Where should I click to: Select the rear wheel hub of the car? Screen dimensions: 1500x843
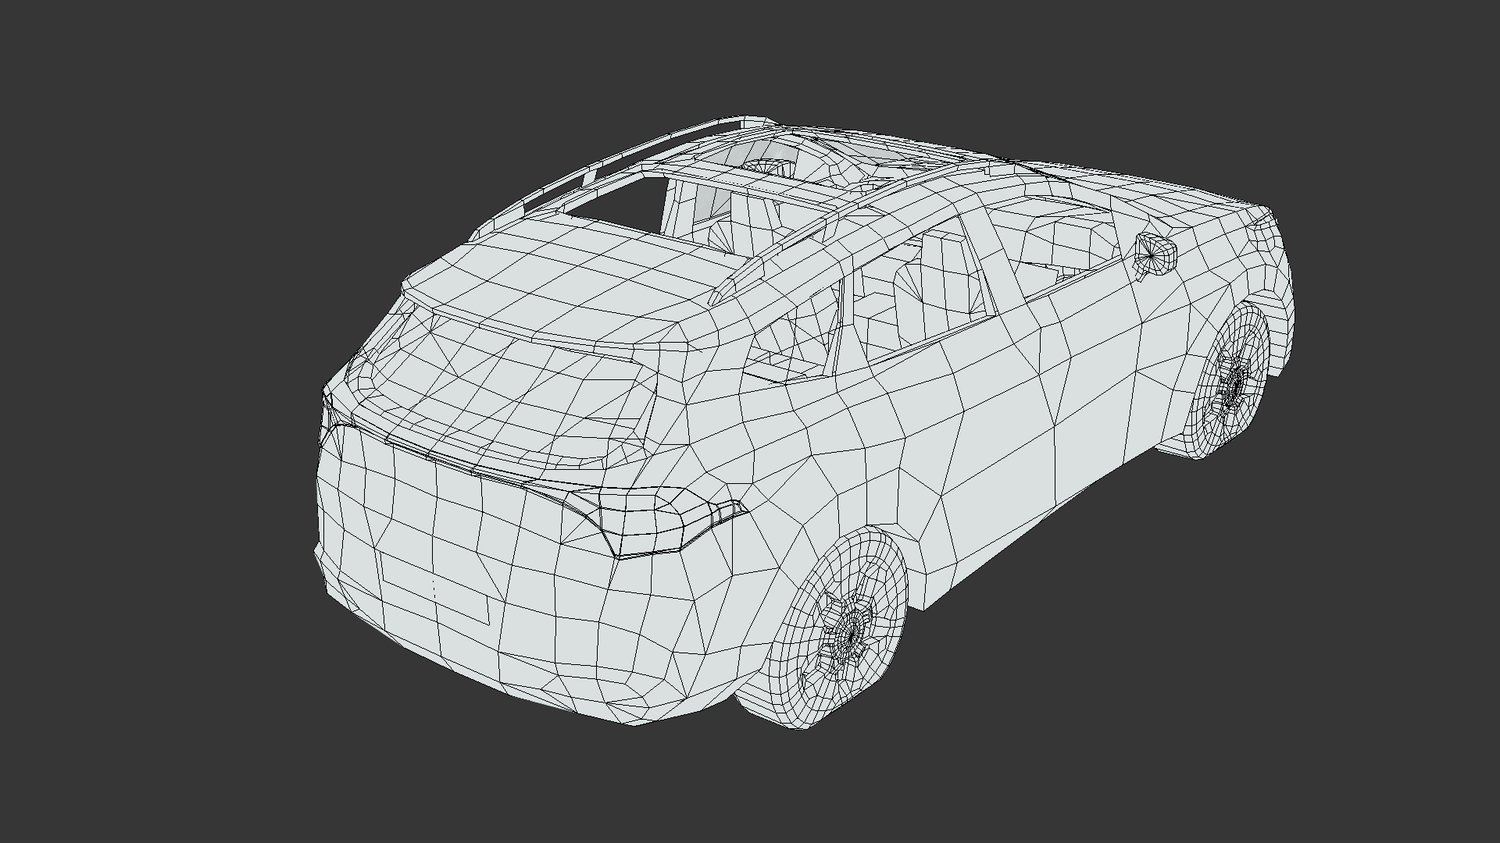click(853, 633)
